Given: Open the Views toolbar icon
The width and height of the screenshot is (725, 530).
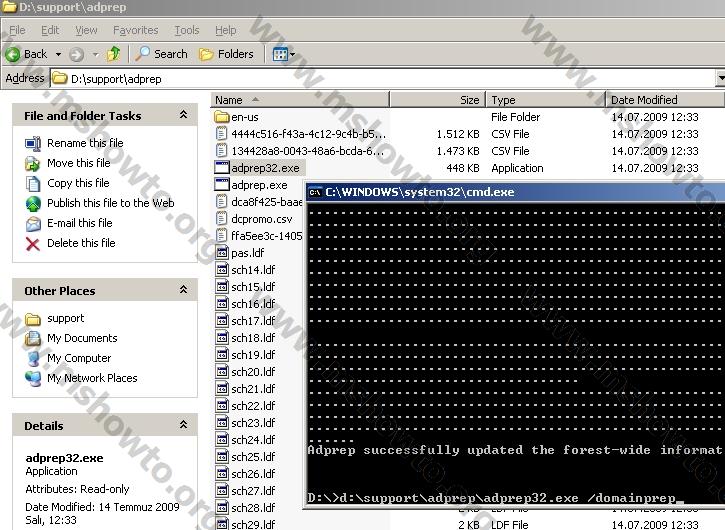Looking at the screenshot, I should pos(280,55).
